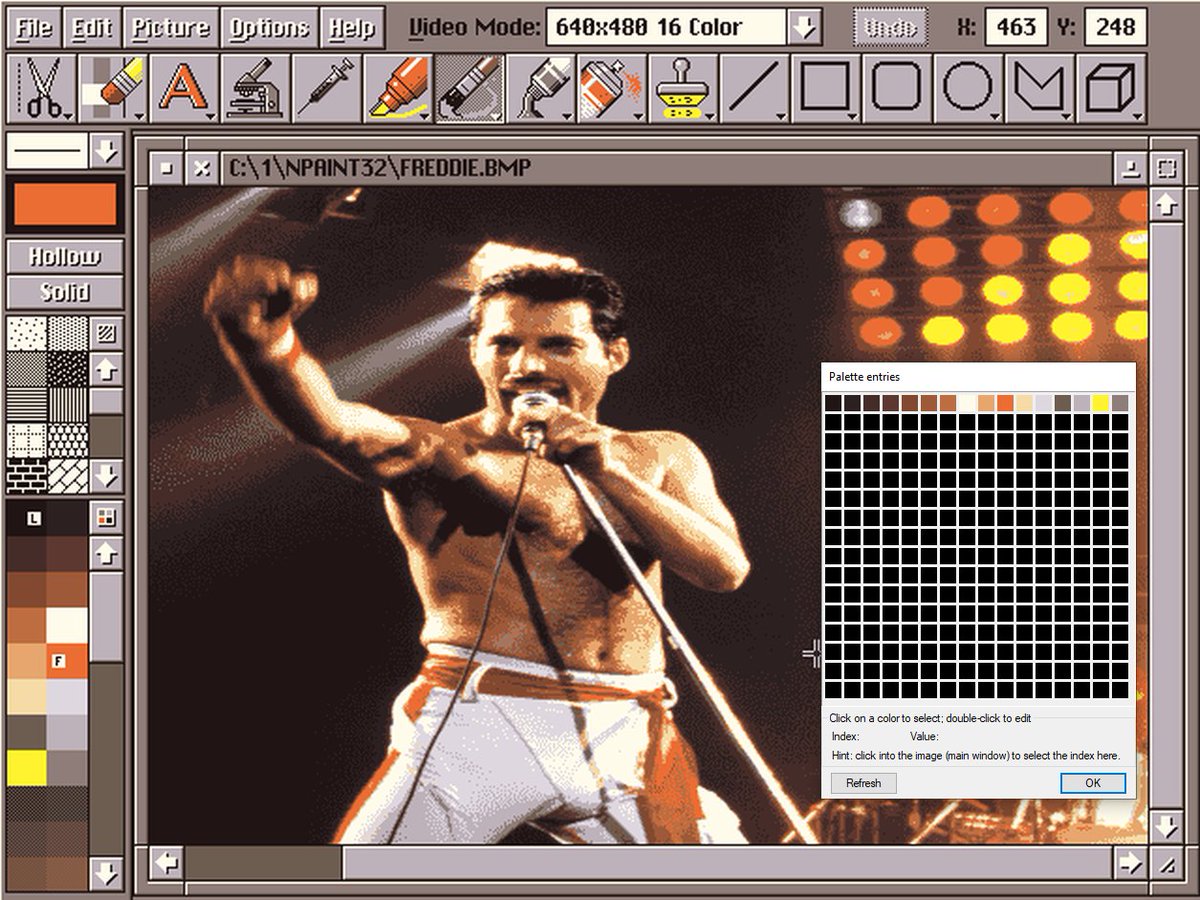Click the image scroll down arrow
Screen dimensions: 1200x900
(1165, 827)
